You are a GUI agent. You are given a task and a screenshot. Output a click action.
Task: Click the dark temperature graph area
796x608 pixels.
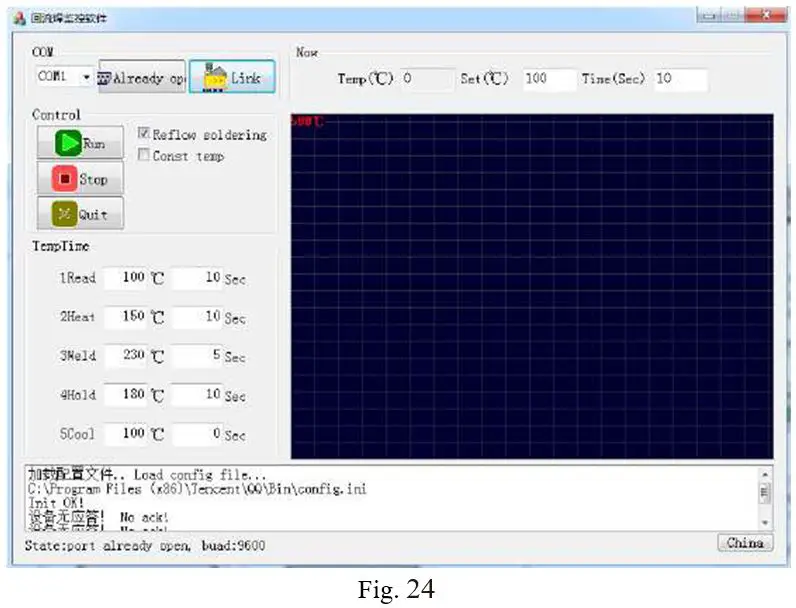(532, 285)
